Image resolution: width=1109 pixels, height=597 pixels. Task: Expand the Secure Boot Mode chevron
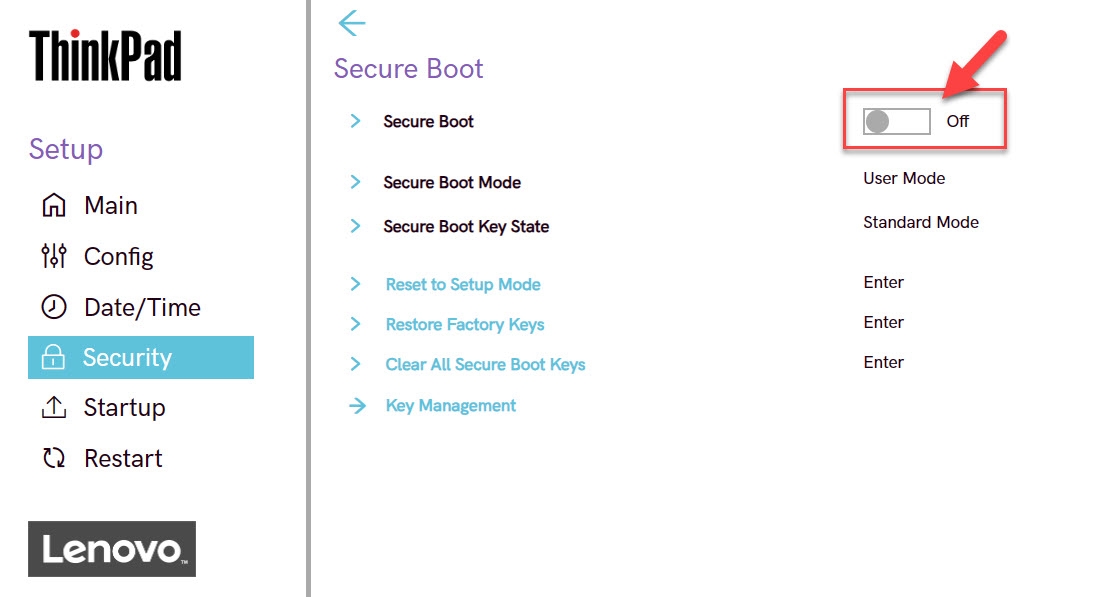click(355, 182)
